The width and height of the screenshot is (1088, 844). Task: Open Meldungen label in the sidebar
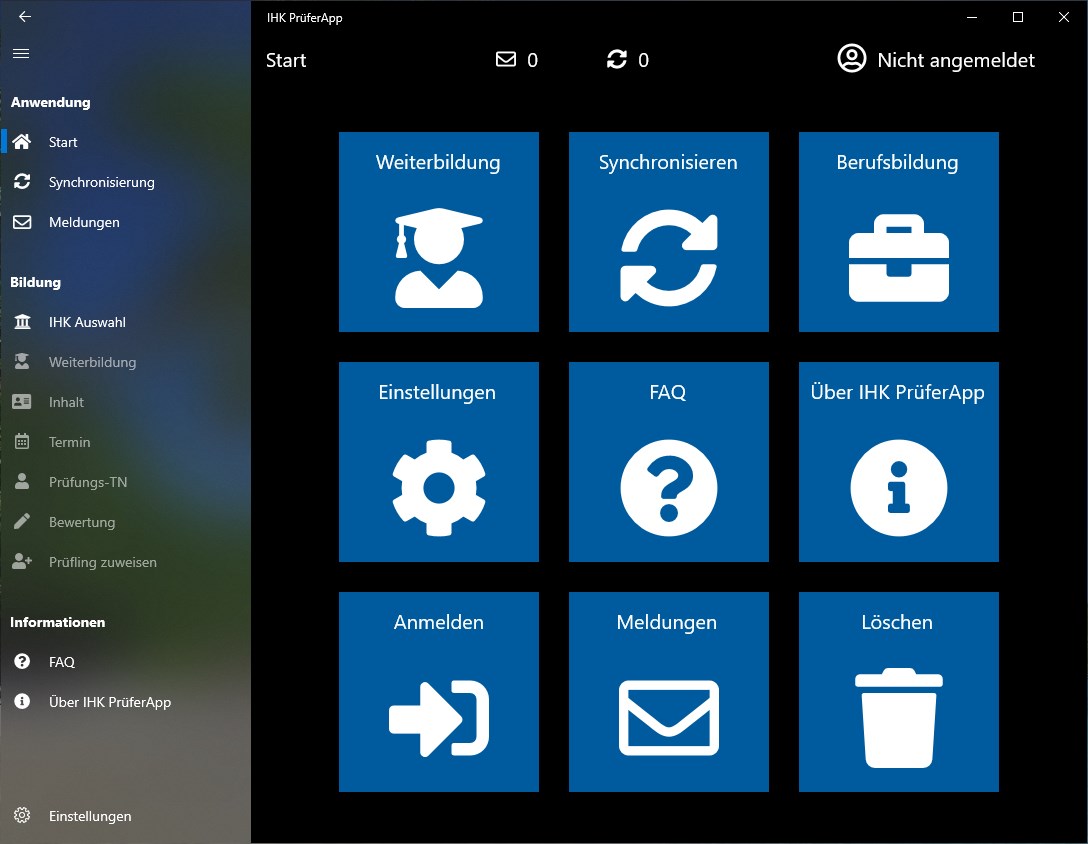84,223
